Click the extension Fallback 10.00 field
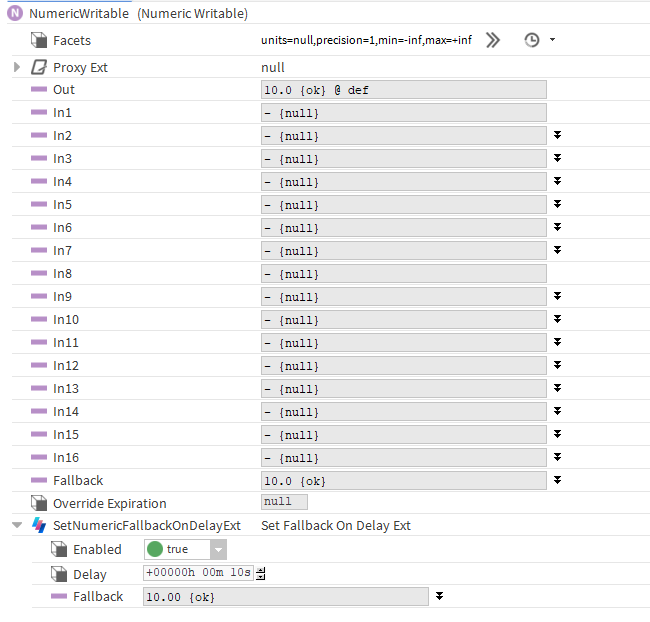 click(x=286, y=597)
